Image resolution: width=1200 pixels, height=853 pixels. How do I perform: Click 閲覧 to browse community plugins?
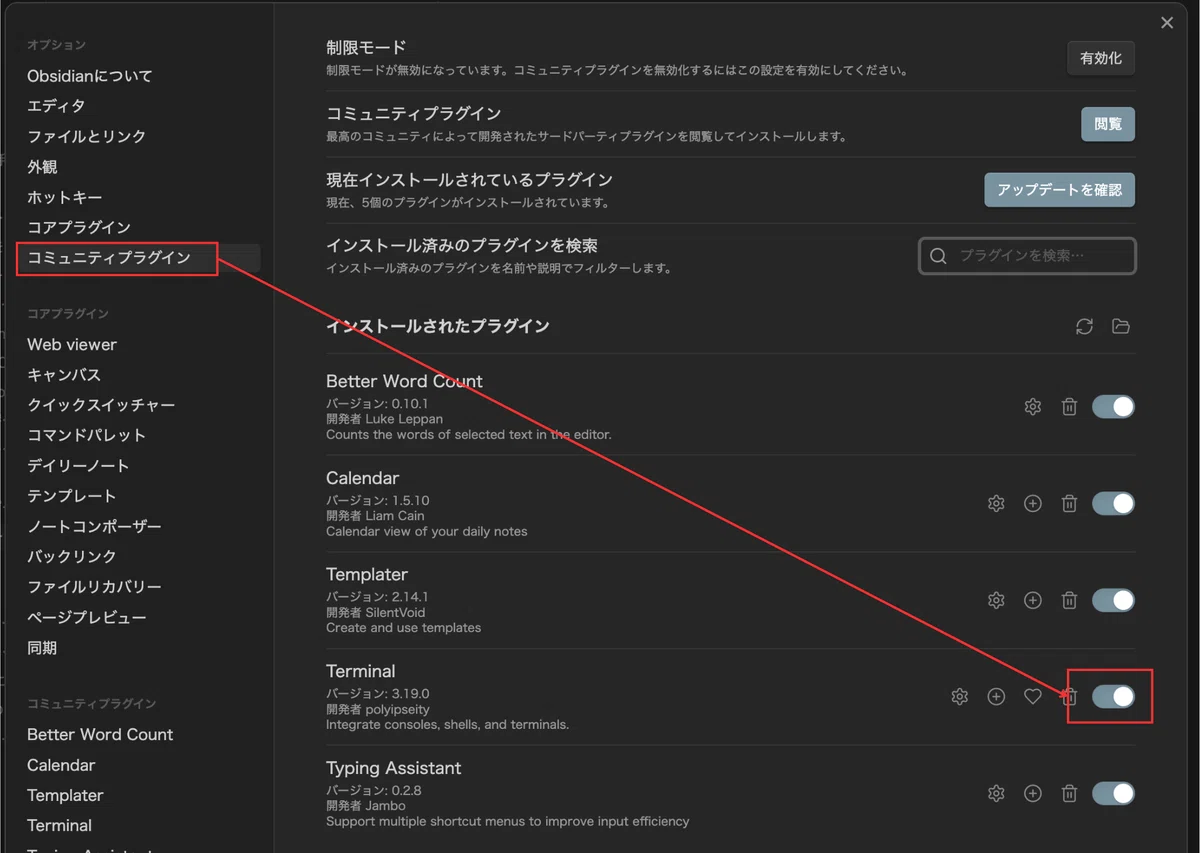(1108, 124)
